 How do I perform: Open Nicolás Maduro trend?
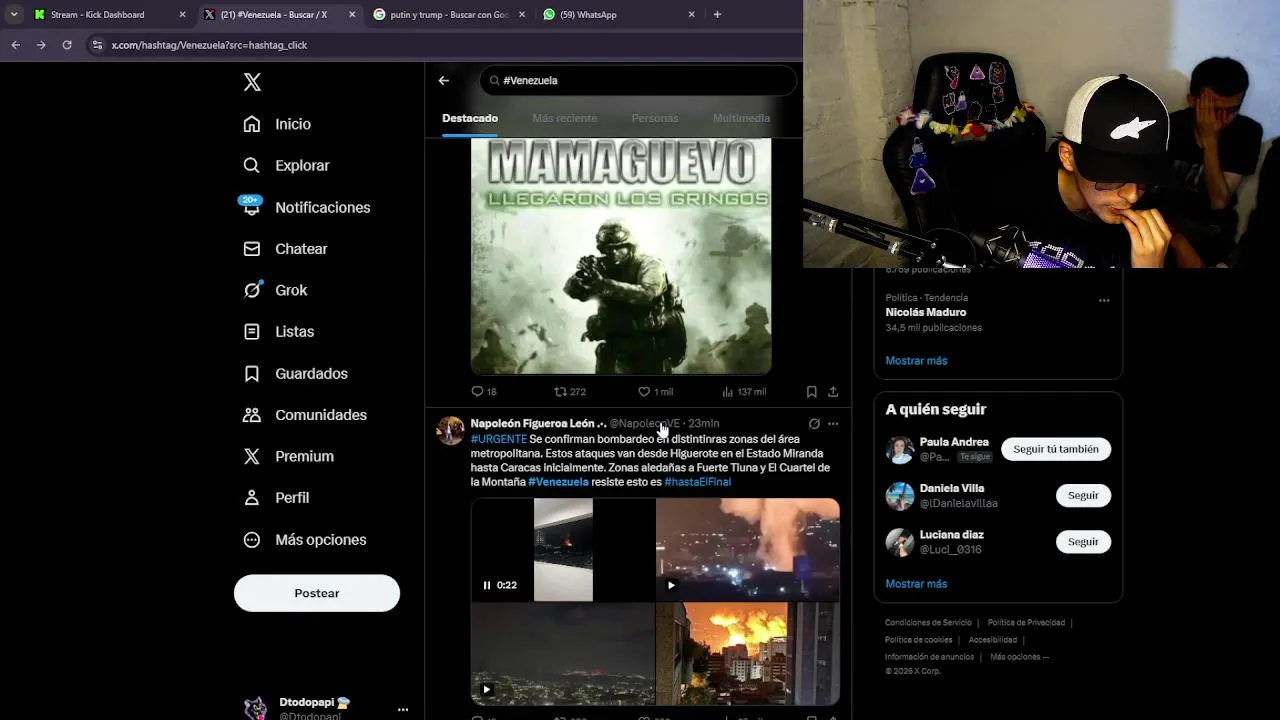925,312
